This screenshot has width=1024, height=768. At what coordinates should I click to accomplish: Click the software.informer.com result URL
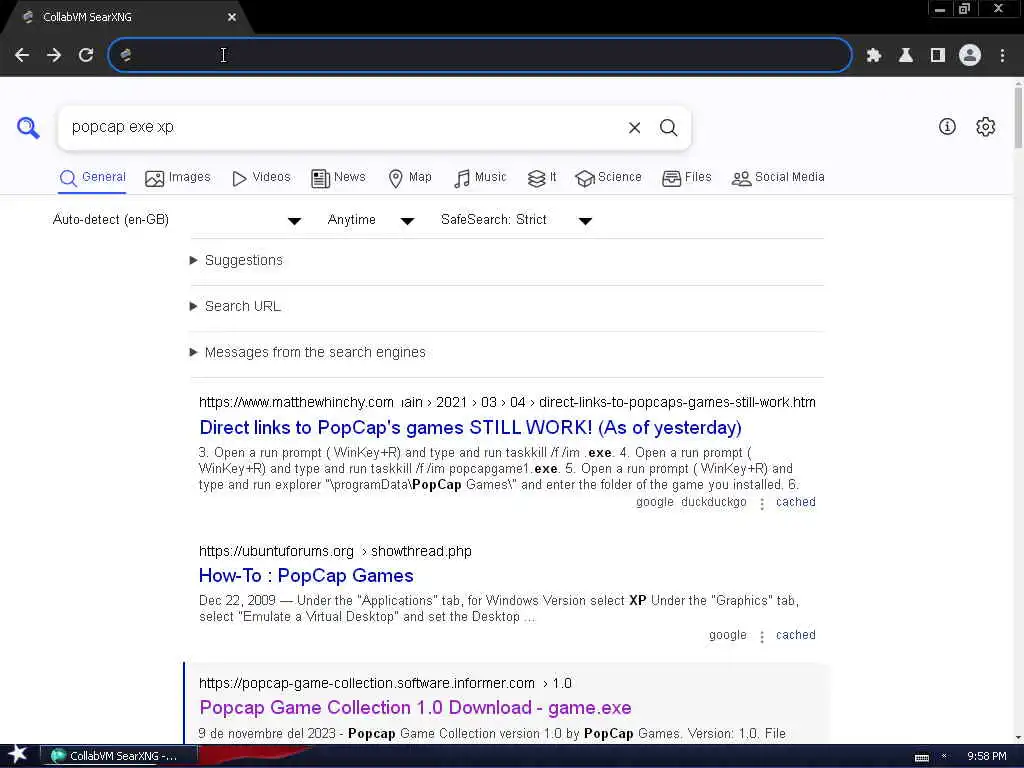[x=385, y=683]
